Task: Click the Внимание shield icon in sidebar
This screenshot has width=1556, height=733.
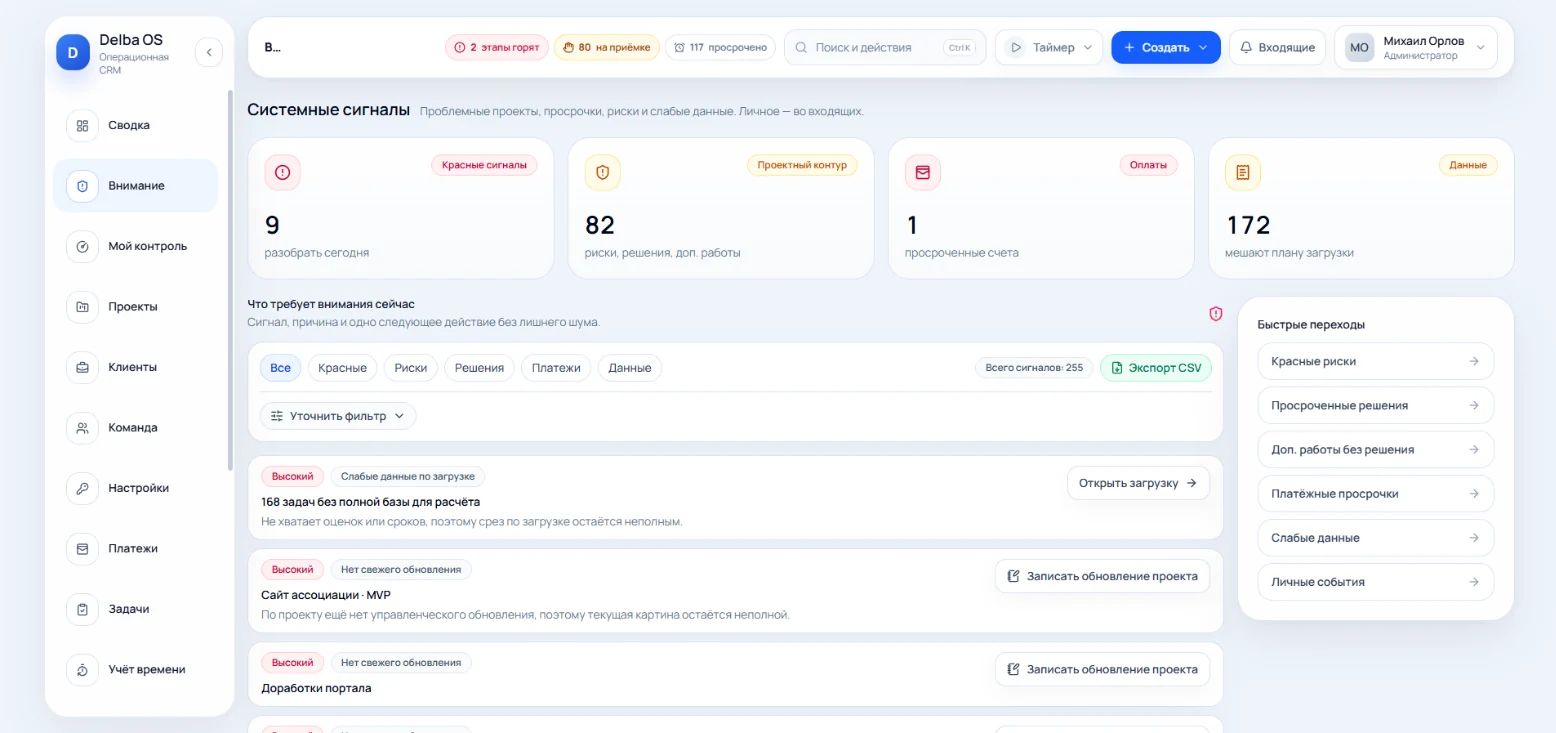Action: (x=82, y=186)
